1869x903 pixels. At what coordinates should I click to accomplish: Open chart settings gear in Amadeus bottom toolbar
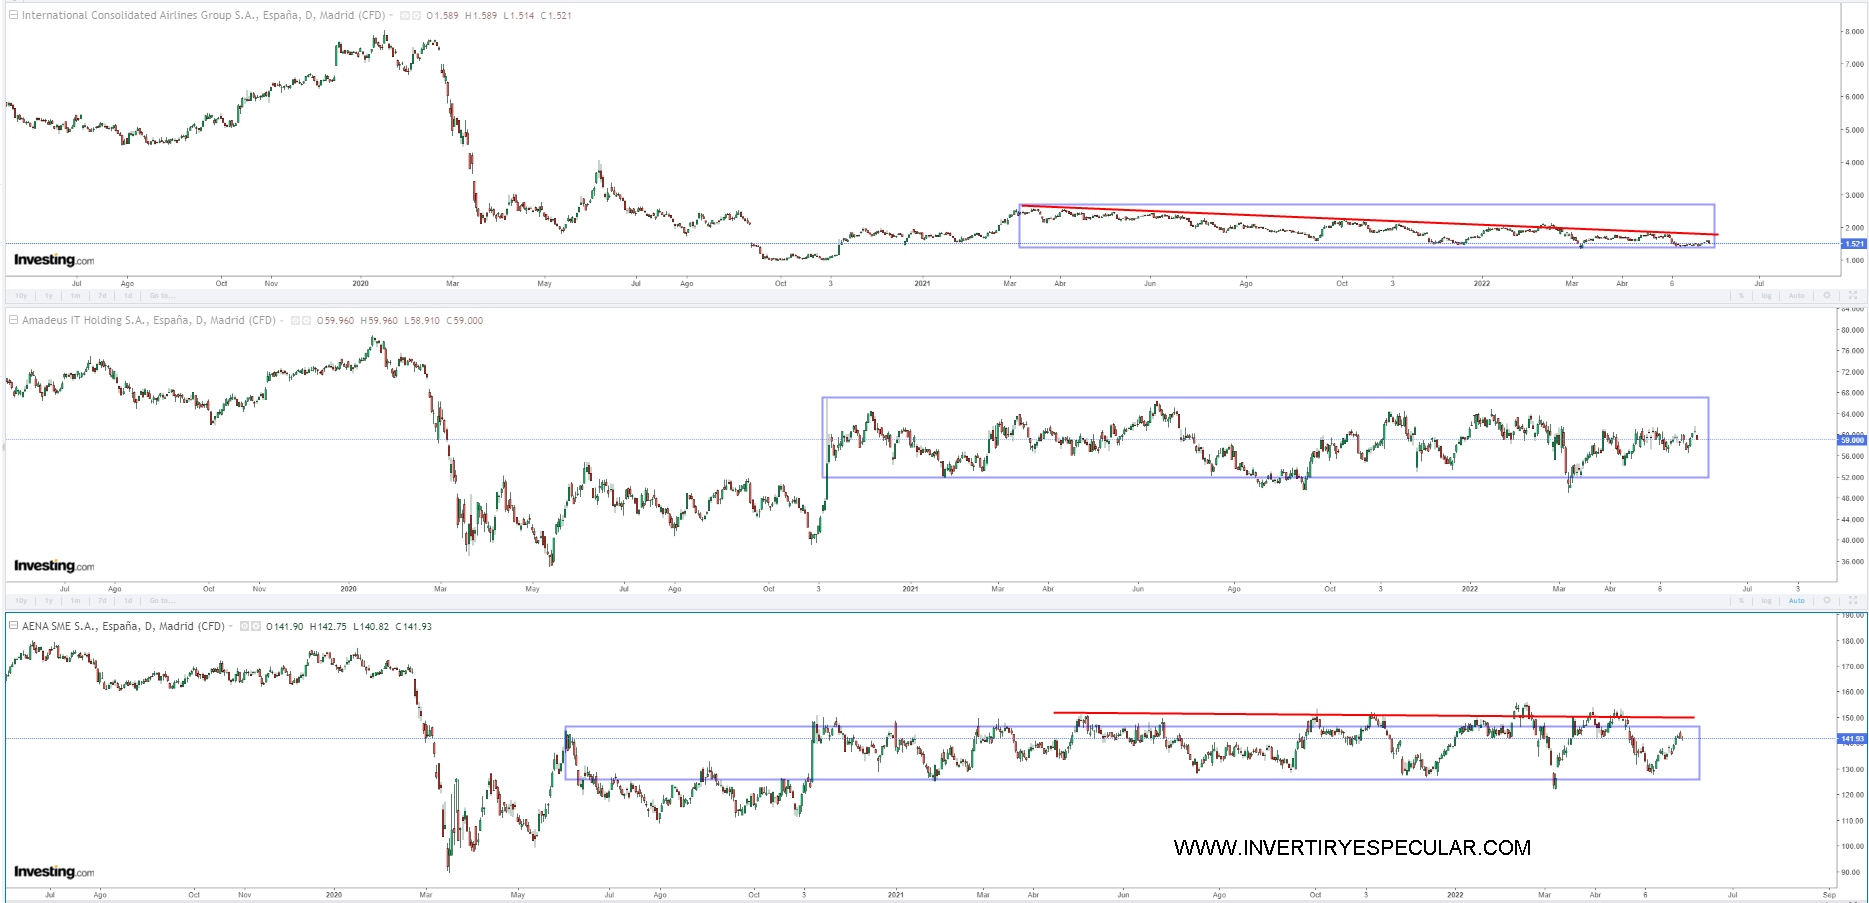tap(1827, 601)
